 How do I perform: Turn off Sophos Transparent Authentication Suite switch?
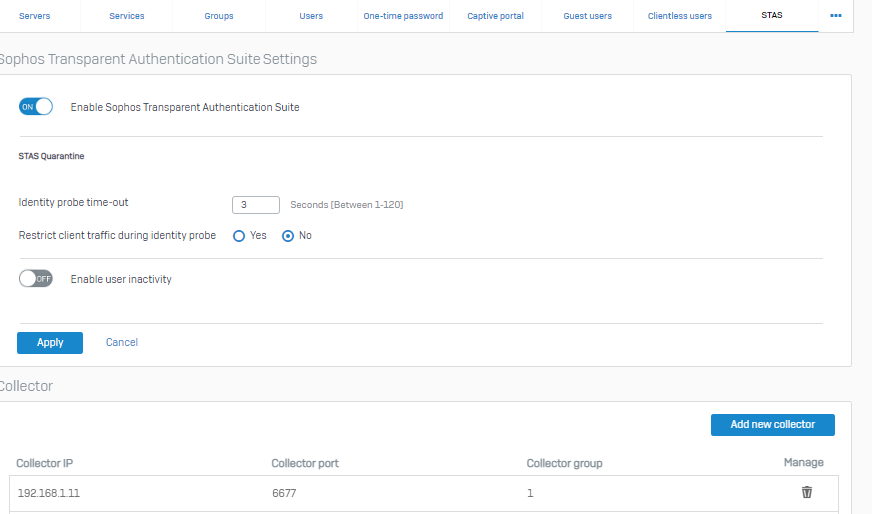click(36, 107)
